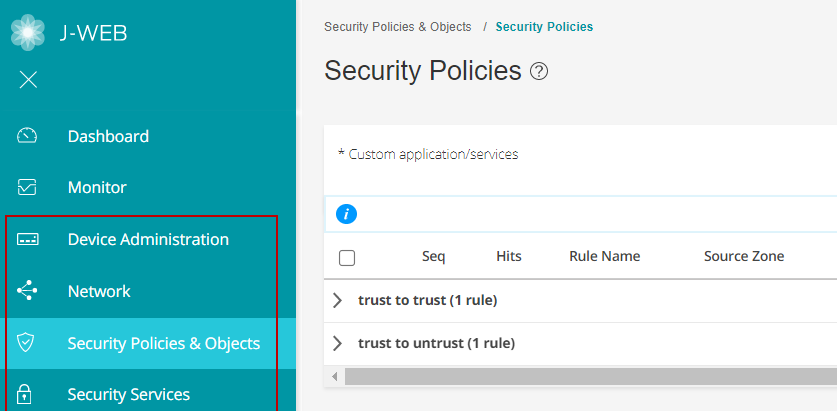Click the blue info icon
This screenshot has height=411, width=837.
[x=347, y=214]
